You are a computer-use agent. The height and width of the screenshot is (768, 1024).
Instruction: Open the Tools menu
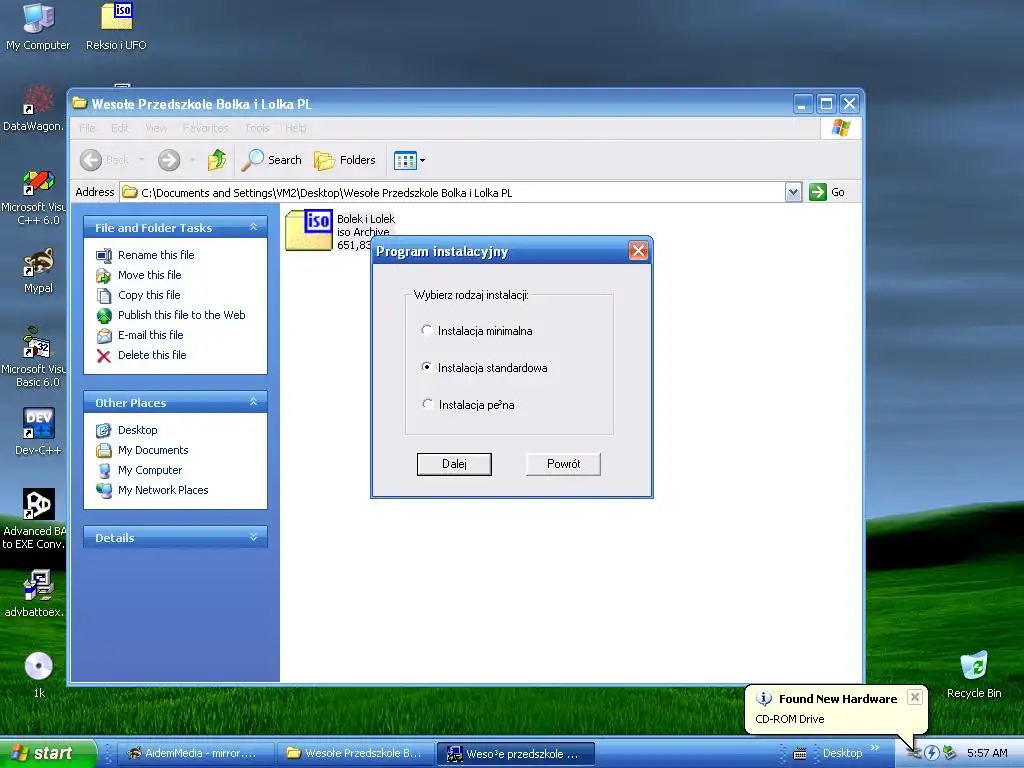click(257, 128)
